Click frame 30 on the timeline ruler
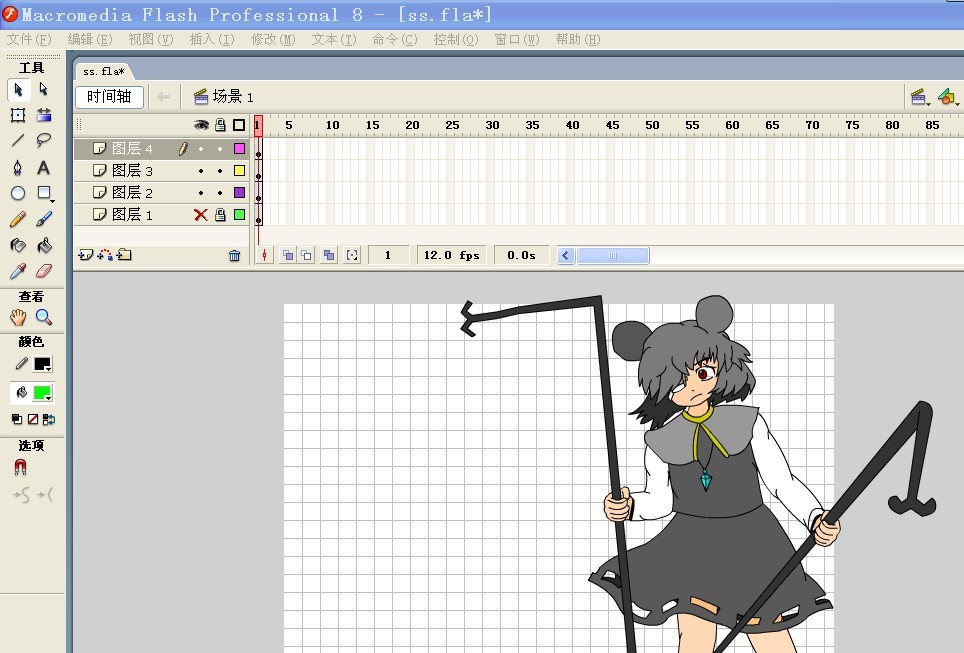This screenshot has width=964, height=653. [x=491, y=125]
